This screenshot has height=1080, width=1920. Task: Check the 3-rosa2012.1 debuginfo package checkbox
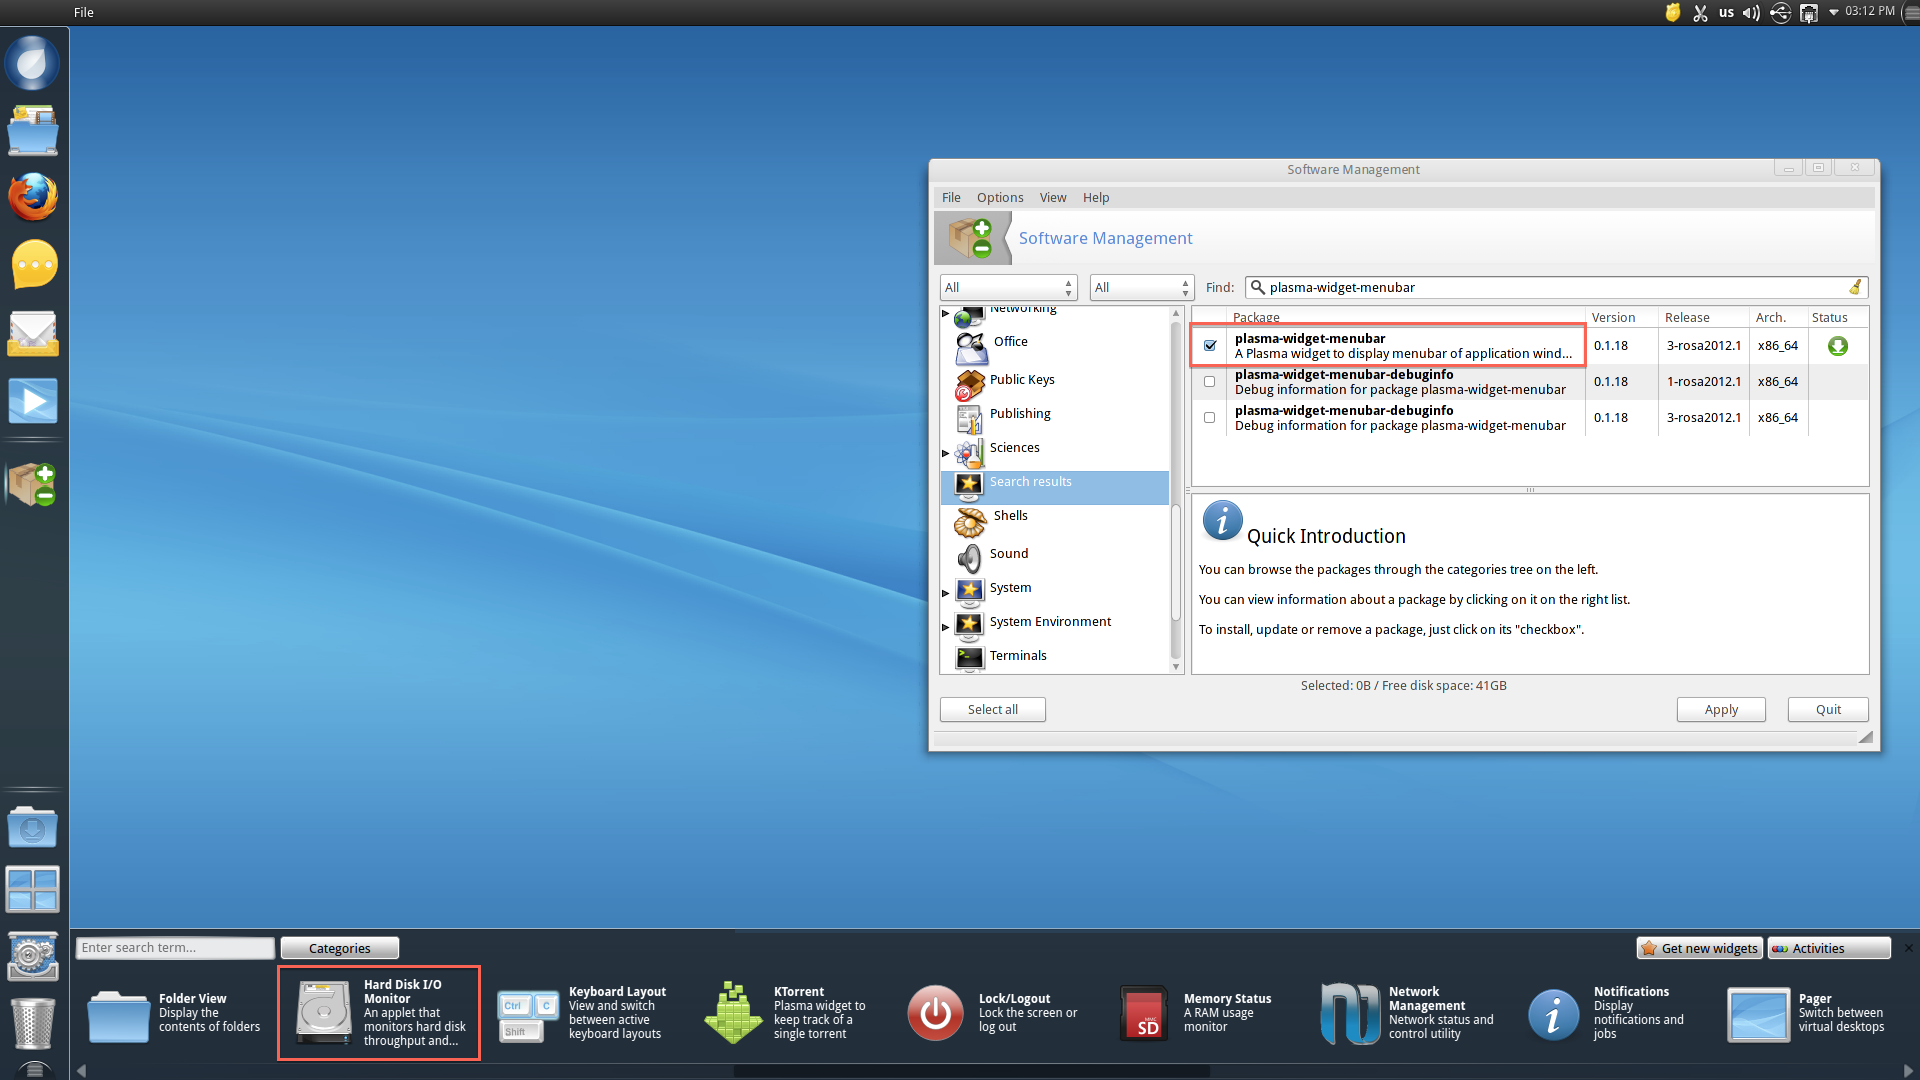point(1210,418)
